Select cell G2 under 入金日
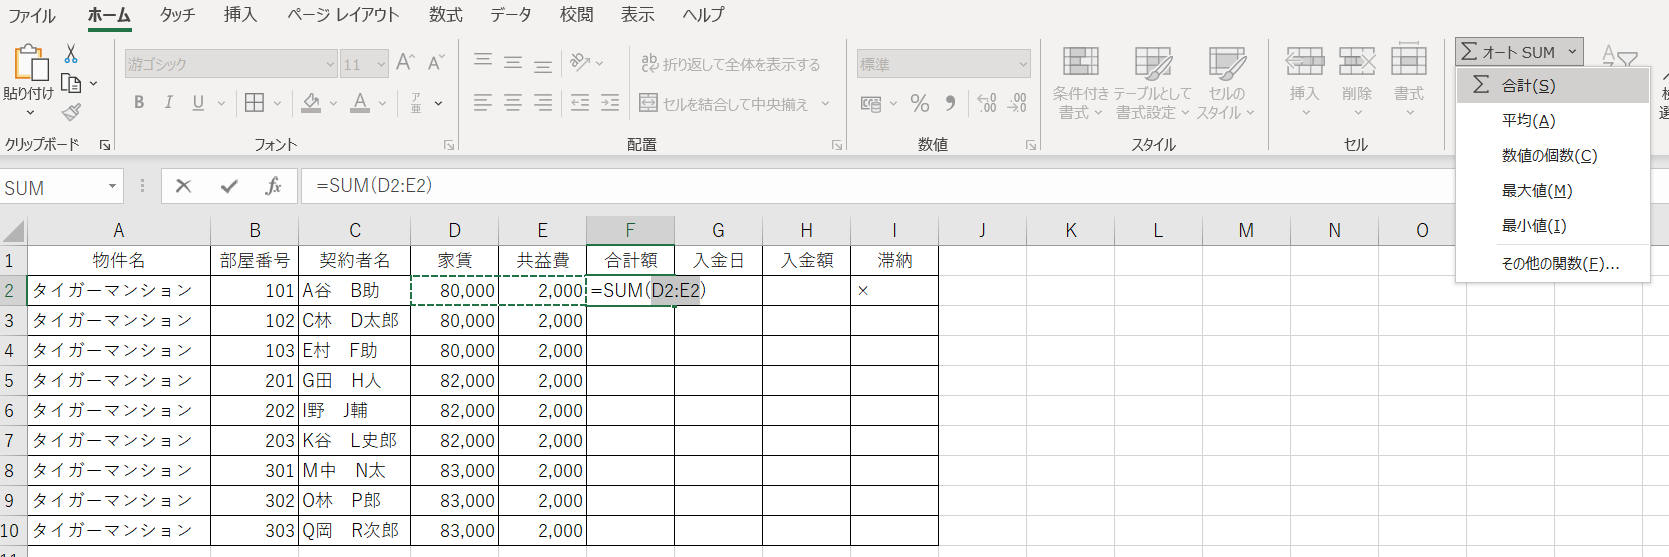Screen dimensions: 1669x557 [718, 291]
